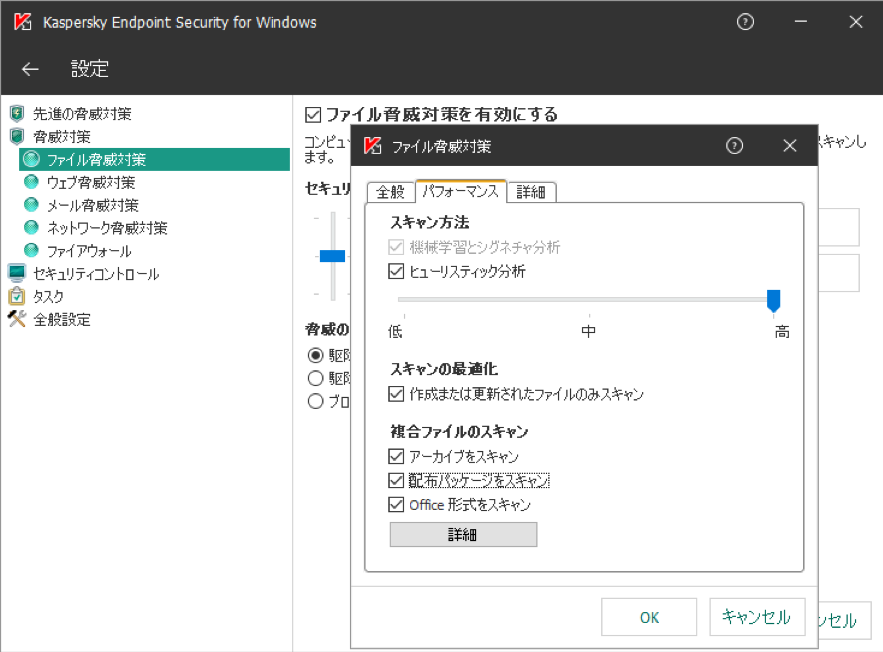Open ウェブ脅威対策 settings
The height and width of the screenshot is (652, 883).
tap(91, 182)
